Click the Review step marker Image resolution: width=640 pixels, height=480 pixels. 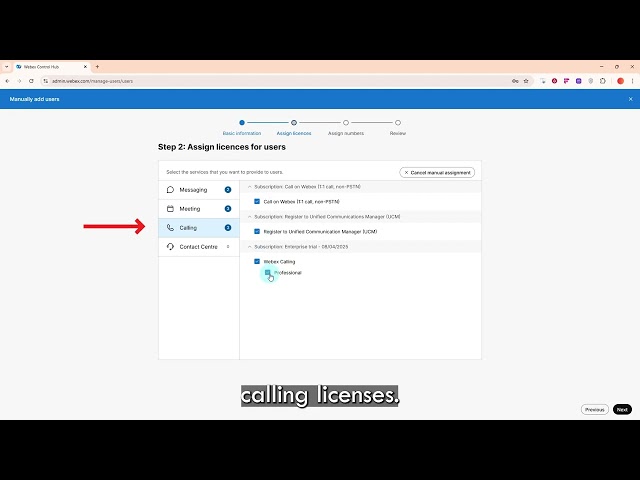click(x=398, y=122)
